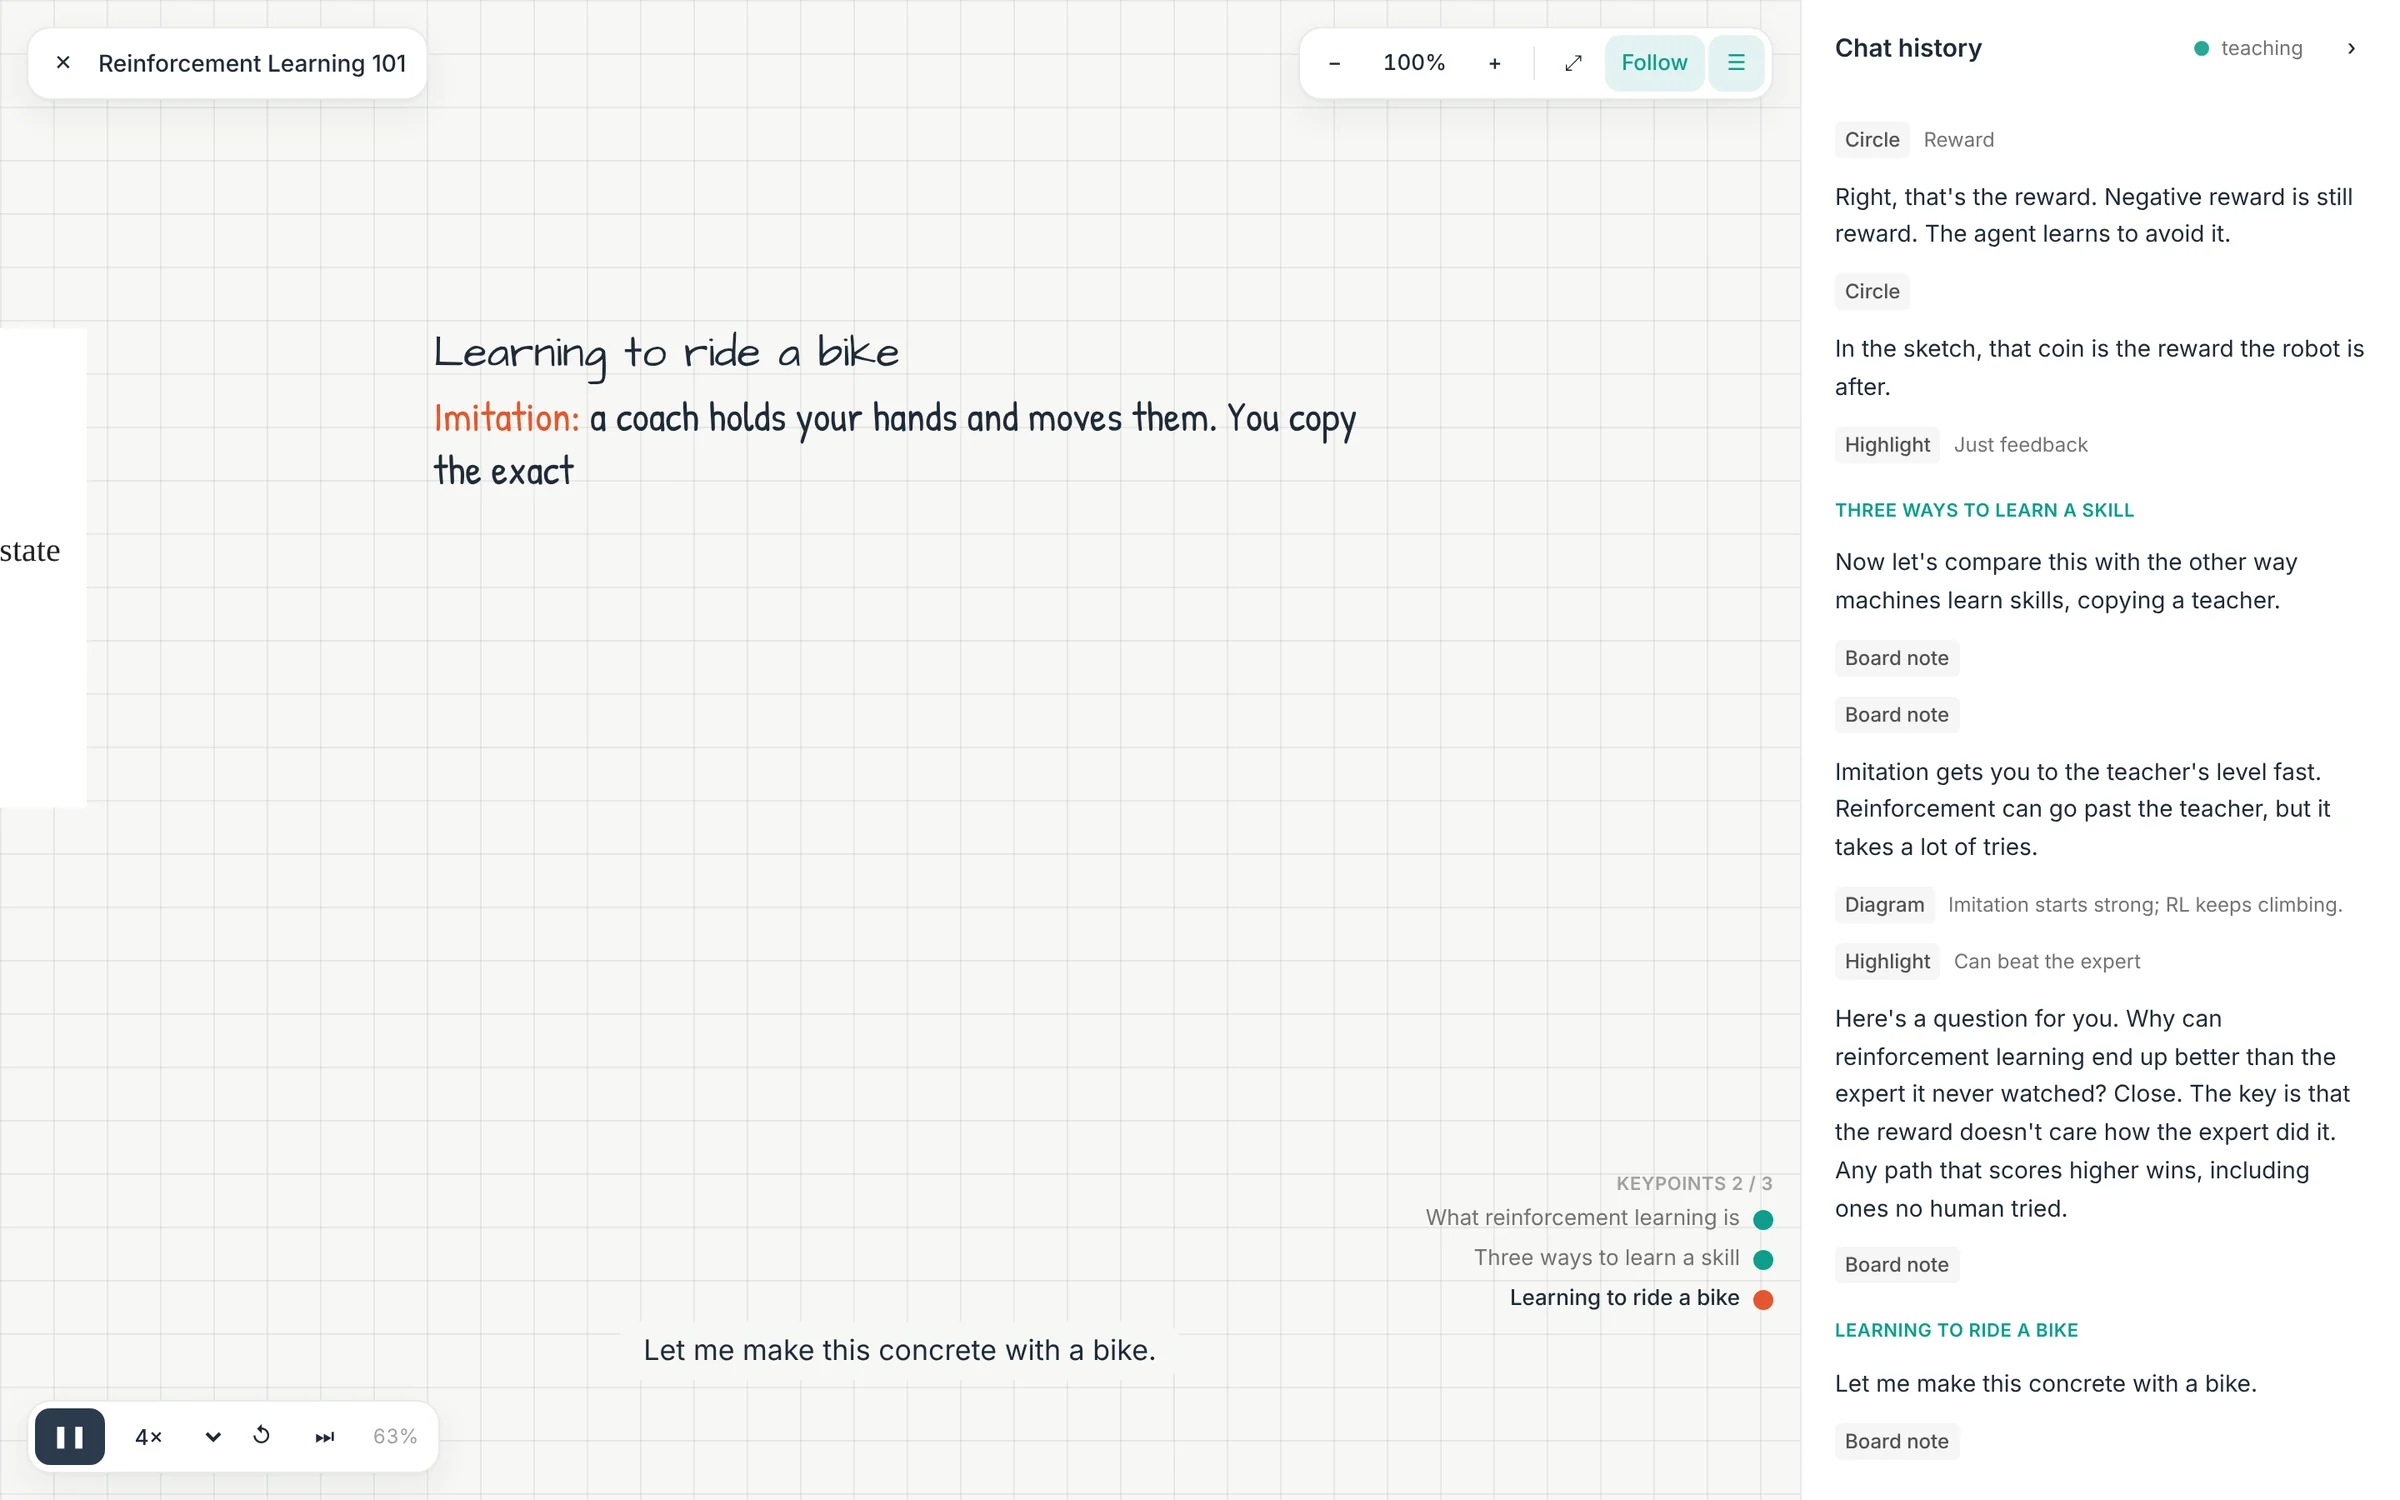This screenshot has height=1500, width=2400.
Task: Click the 'Chat history' panel title
Action: 1908,48
